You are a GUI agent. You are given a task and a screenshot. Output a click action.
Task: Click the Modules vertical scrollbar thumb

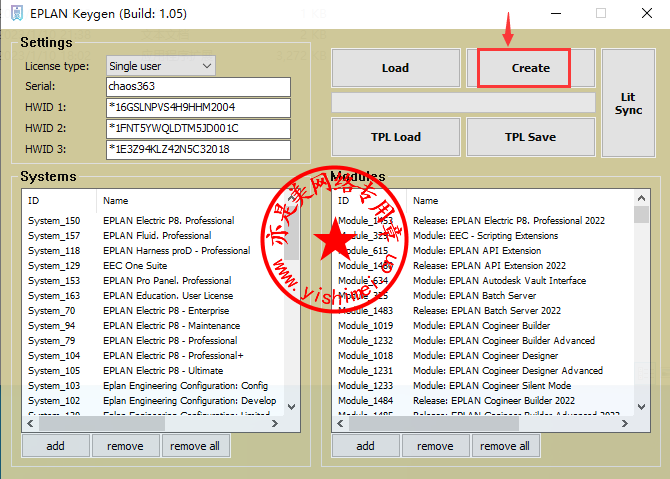(641, 215)
